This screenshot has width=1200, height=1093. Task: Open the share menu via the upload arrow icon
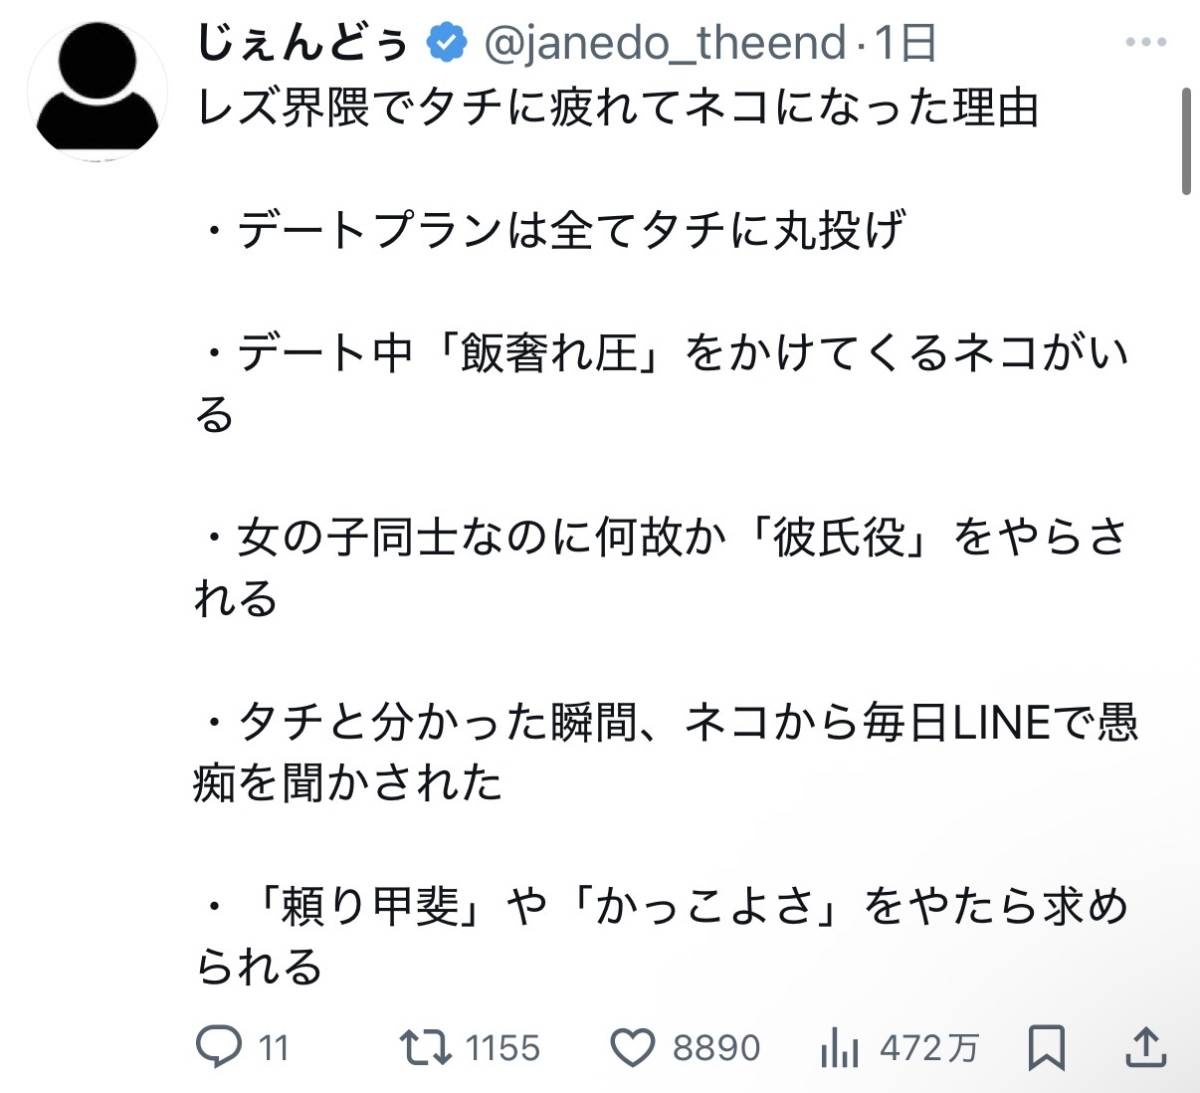click(x=1145, y=1047)
